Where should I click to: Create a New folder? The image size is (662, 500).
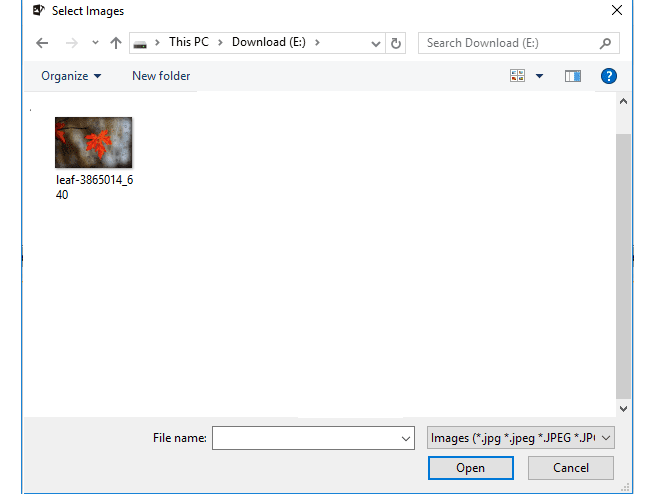(161, 76)
